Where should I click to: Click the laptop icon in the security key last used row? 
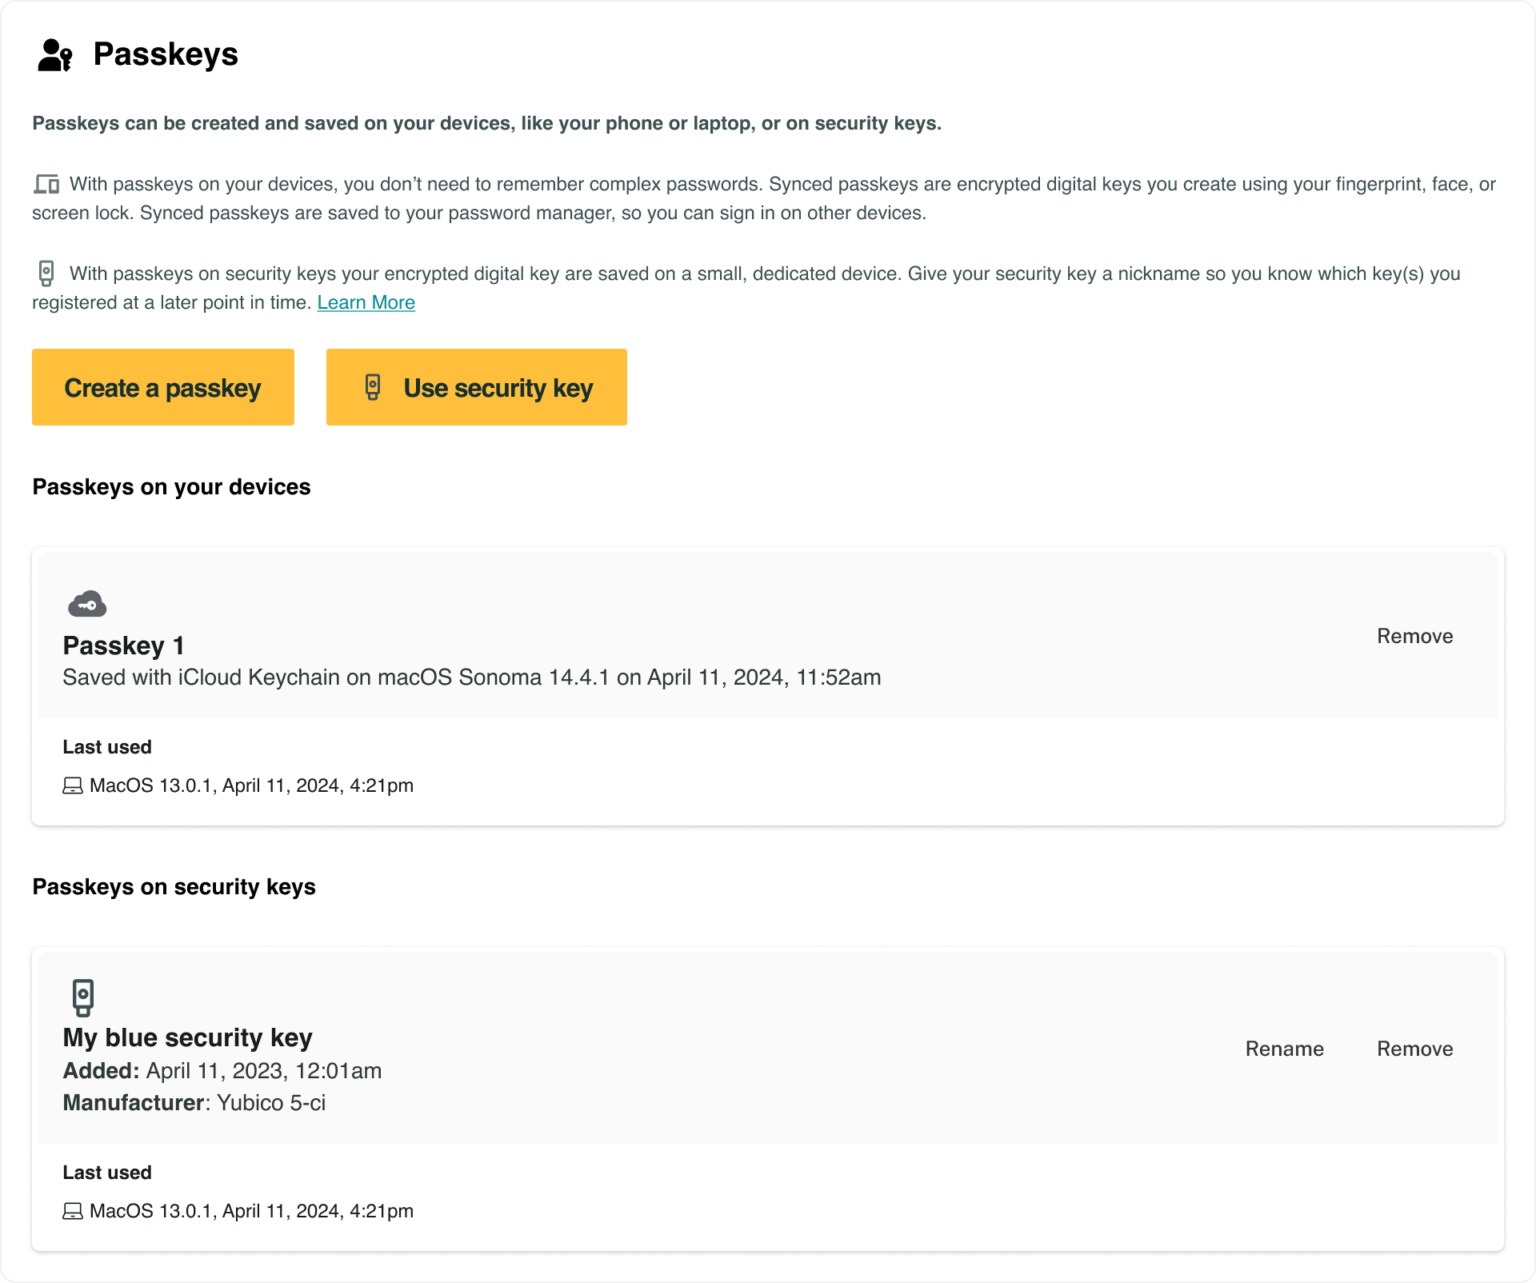72,1211
